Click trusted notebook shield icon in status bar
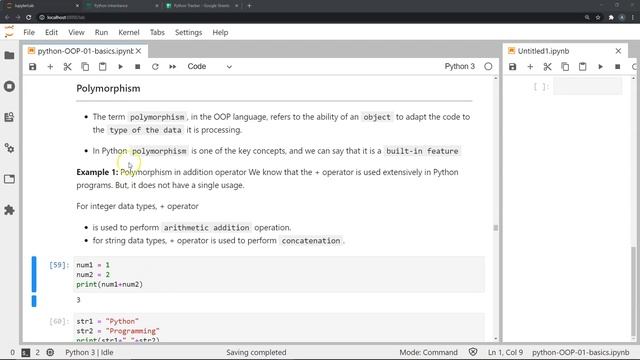Viewport: 640px width, 360px height. click(x=473, y=352)
